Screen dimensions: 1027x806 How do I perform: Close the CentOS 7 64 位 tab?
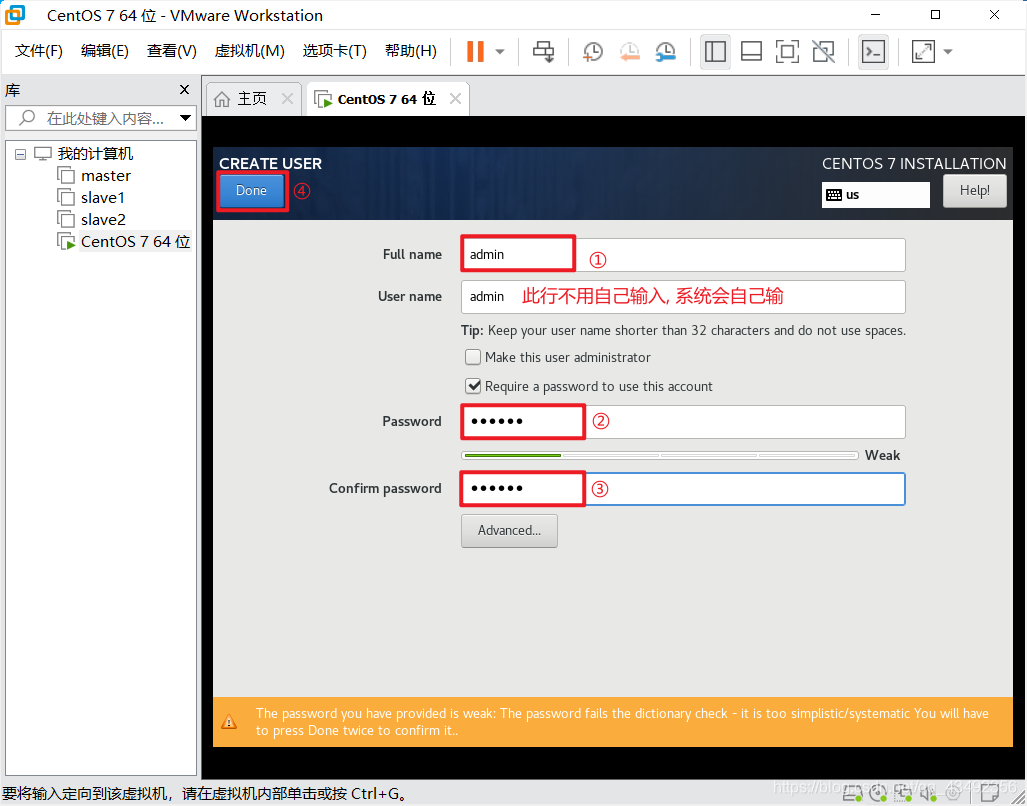(x=455, y=99)
